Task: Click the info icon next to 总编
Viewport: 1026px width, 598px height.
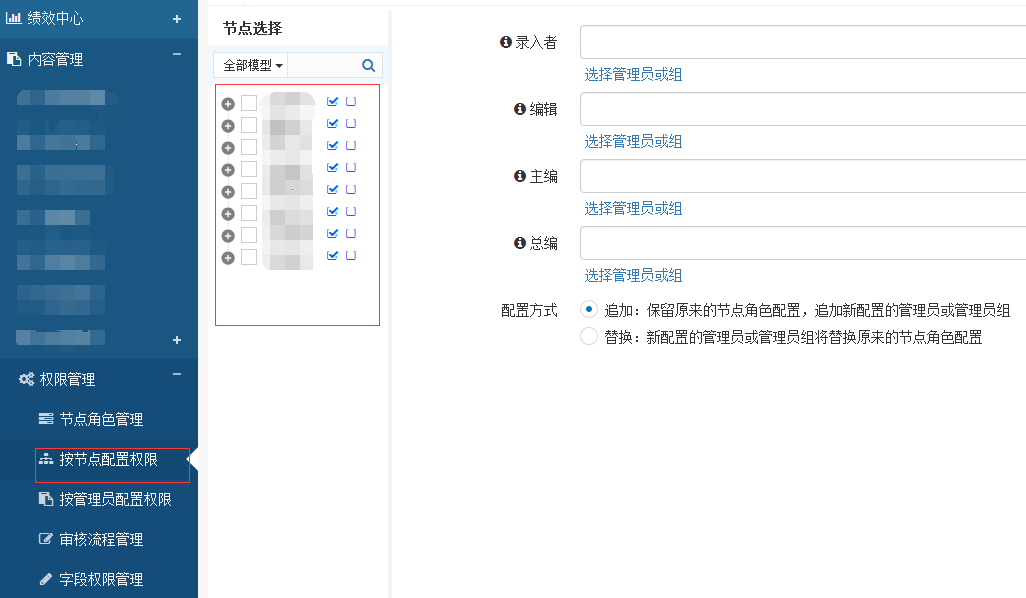Action: tap(519, 243)
